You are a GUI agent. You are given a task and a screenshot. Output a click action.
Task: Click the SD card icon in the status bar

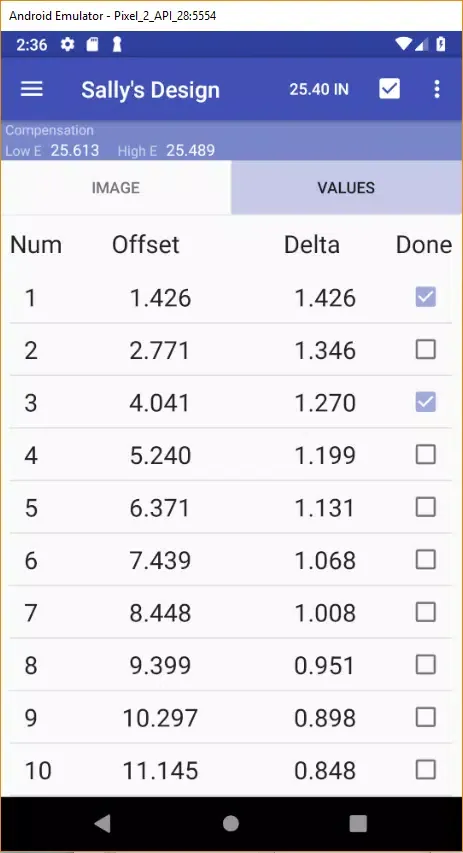tap(93, 45)
